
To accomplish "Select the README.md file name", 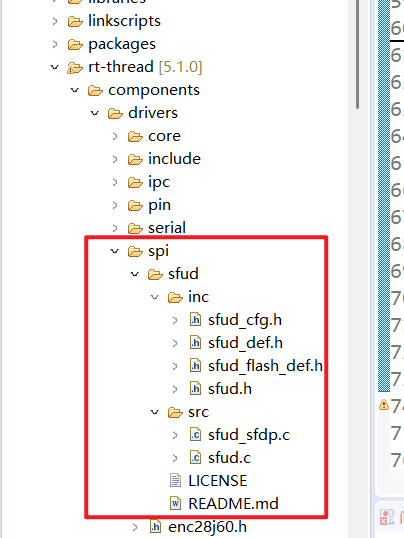I will (233, 504).
